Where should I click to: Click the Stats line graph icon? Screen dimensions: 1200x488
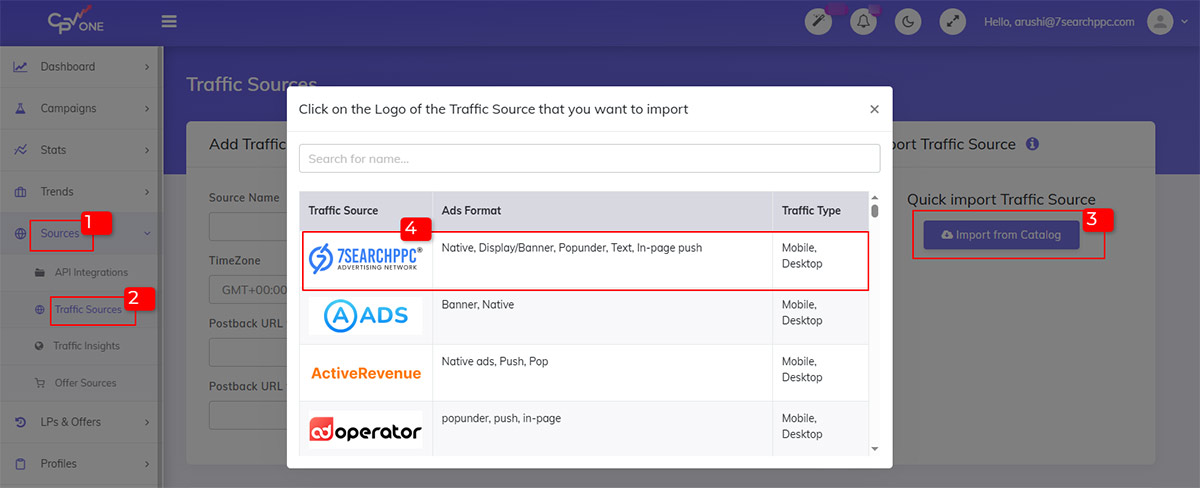[20, 150]
